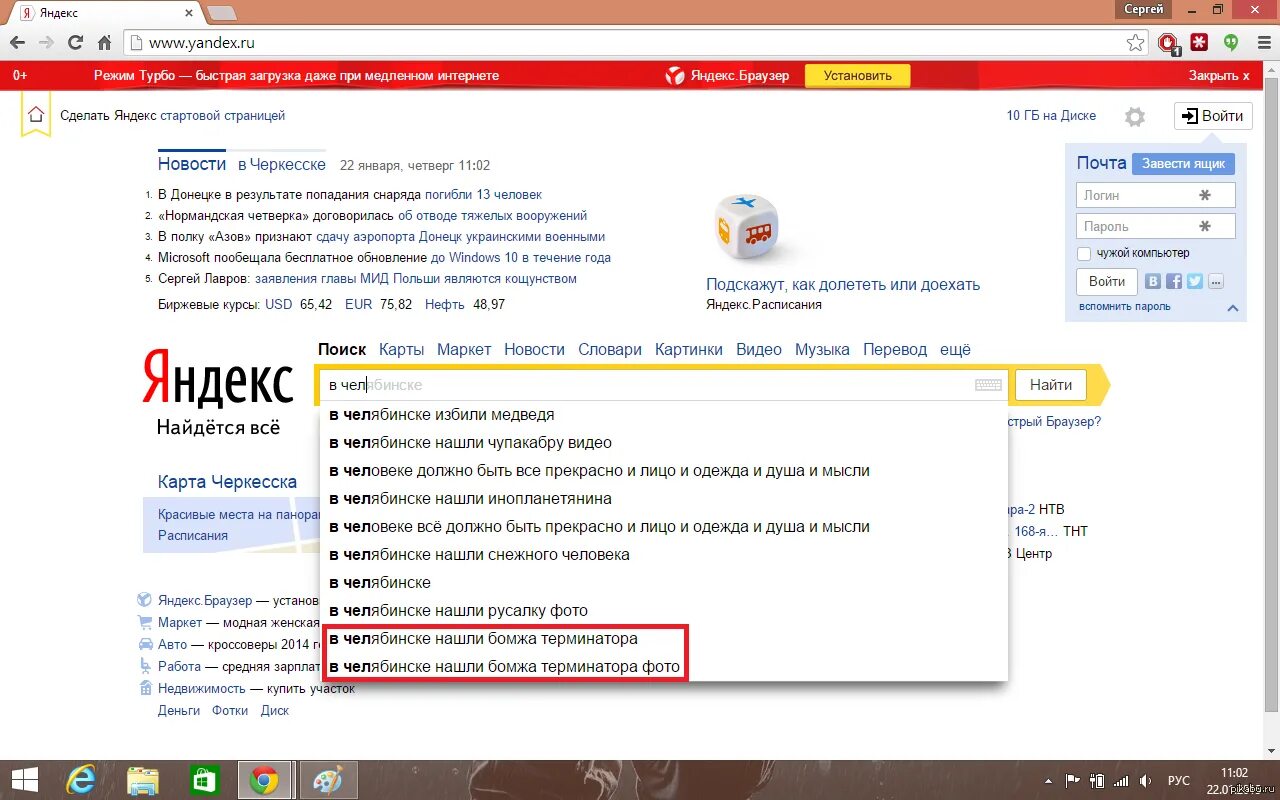Screen dimensions: 1280x800
Task: Show more social login options icon
Action: click(x=1216, y=281)
